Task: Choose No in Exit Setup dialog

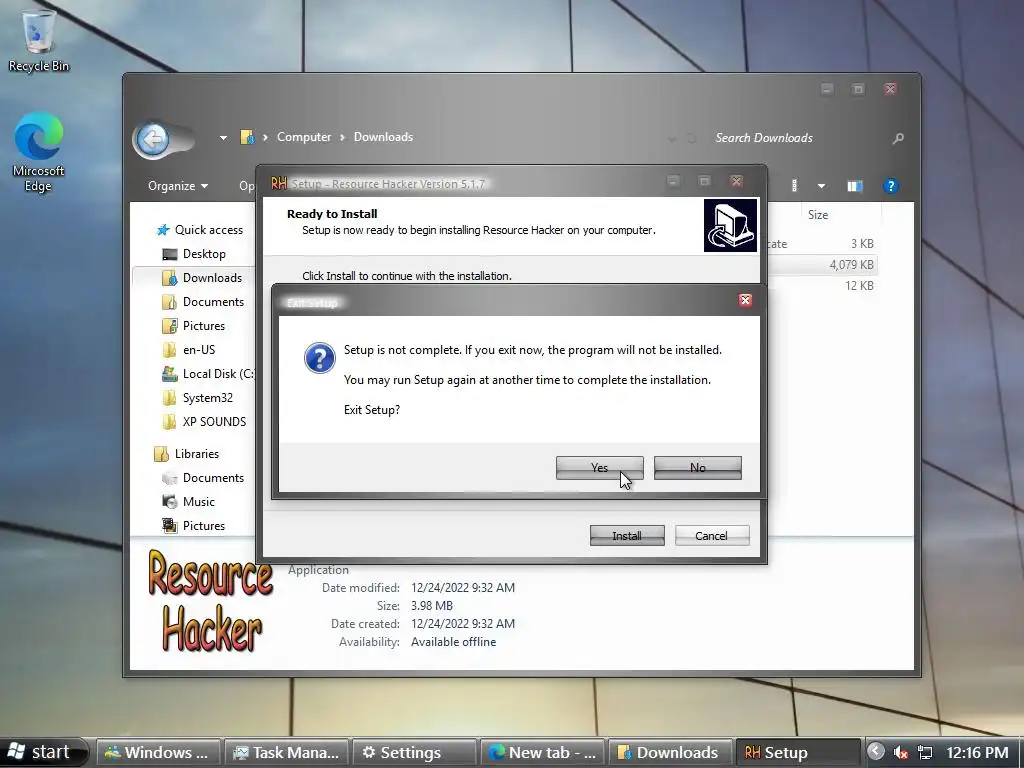Action: (x=697, y=468)
